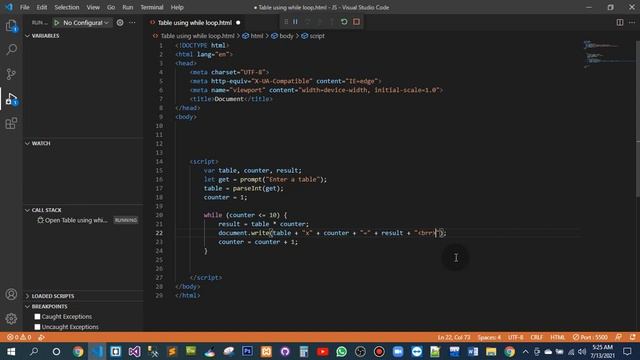640x360 pixels.
Task: Click the code minimap overview
Action: (x=609, y=55)
